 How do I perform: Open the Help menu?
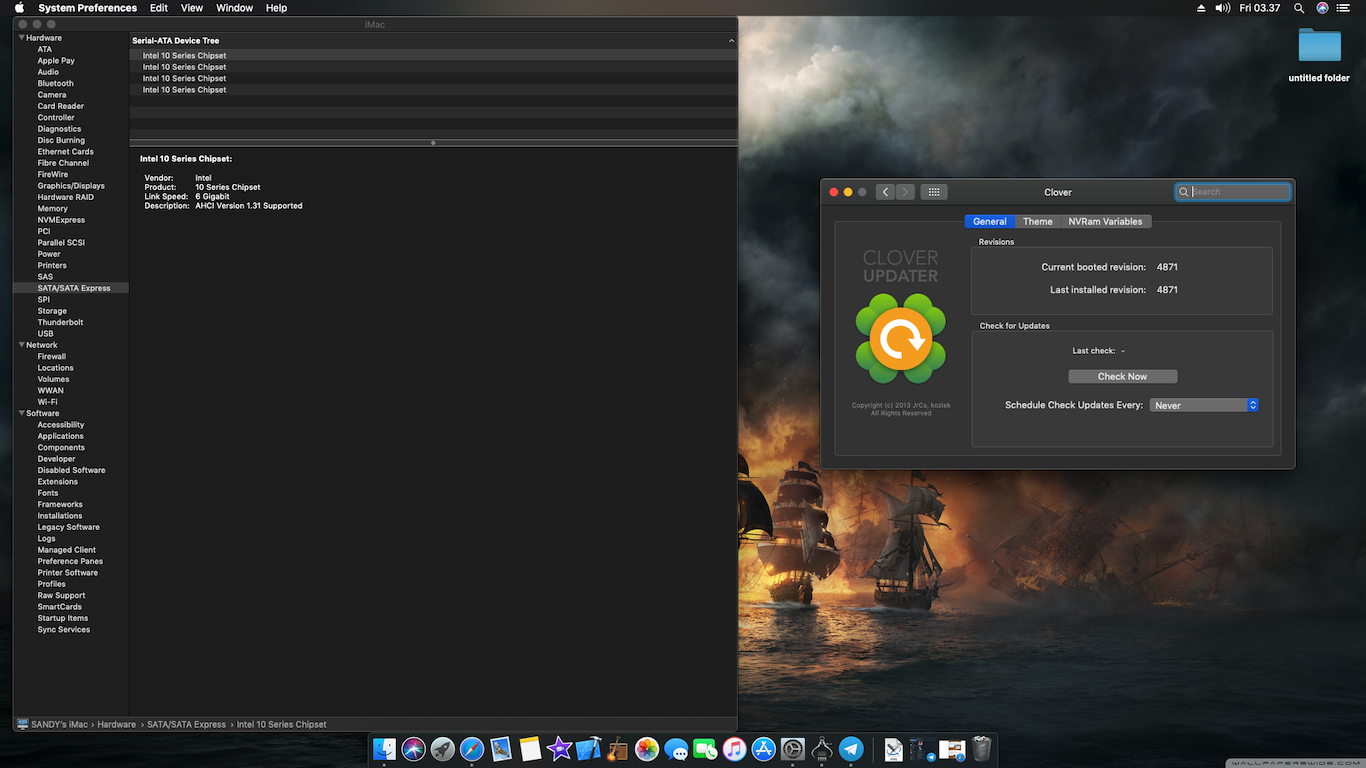tap(277, 8)
